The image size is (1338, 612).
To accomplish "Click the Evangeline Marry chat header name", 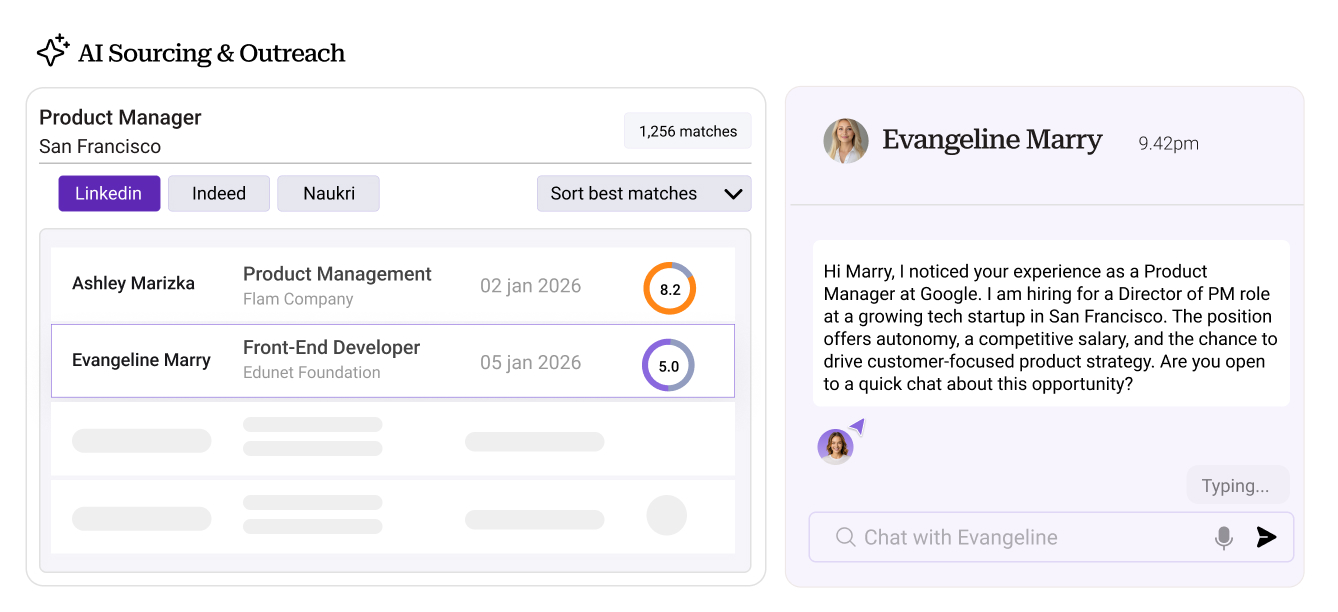I will pos(992,140).
